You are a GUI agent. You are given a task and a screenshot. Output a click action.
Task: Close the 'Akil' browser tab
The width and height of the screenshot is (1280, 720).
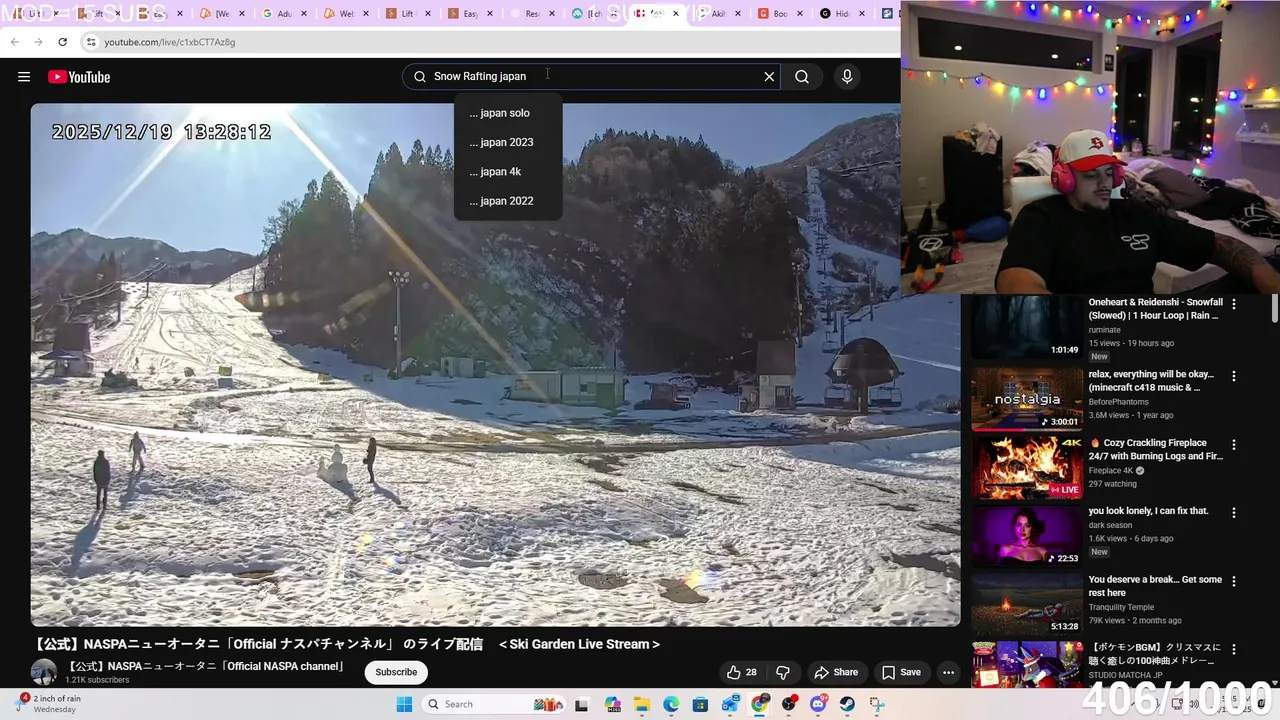(x=738, y=14)
